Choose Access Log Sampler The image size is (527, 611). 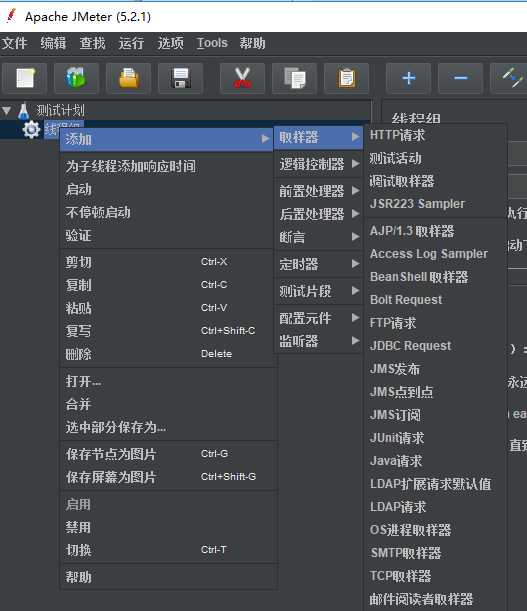435,254
